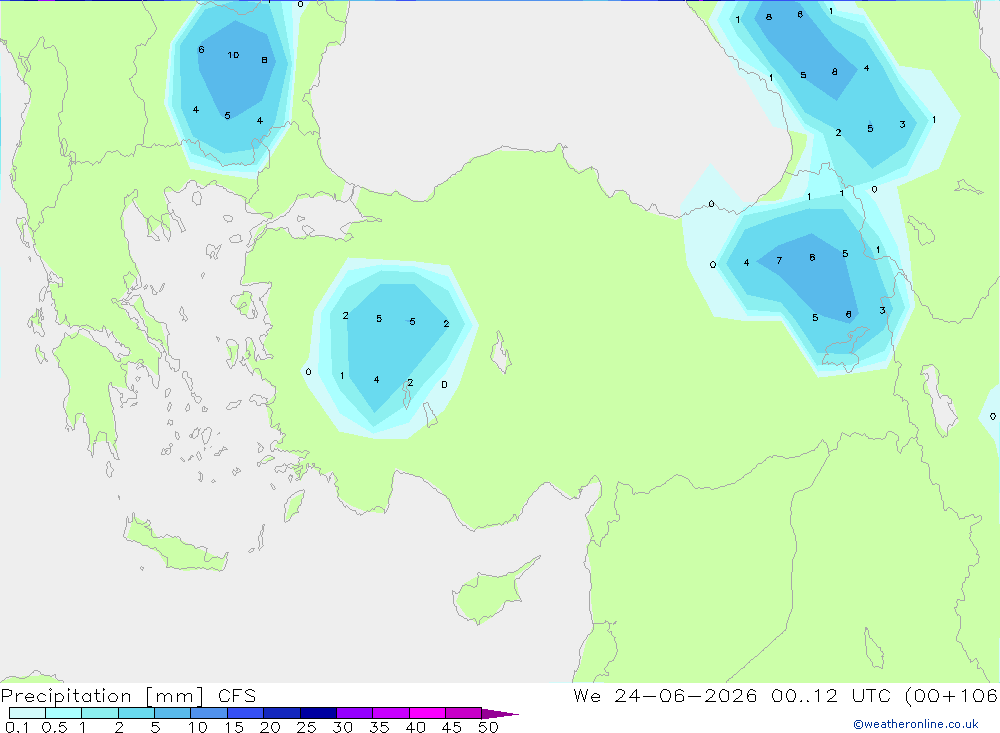The height and width of the screenshot is (733, 1000).
Task: Select the 30–35 mm purple legend swatch
Action: pyautogui.click(x=355, y=713)
